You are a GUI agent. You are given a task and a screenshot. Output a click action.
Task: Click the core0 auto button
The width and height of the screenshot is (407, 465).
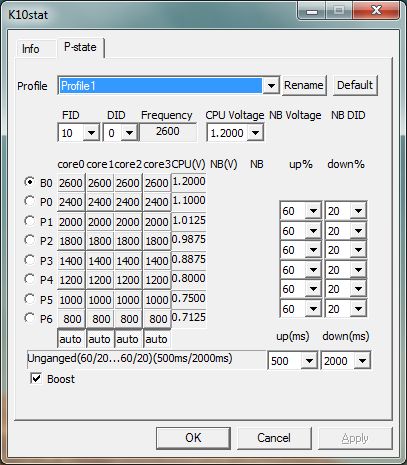(71, 339)
